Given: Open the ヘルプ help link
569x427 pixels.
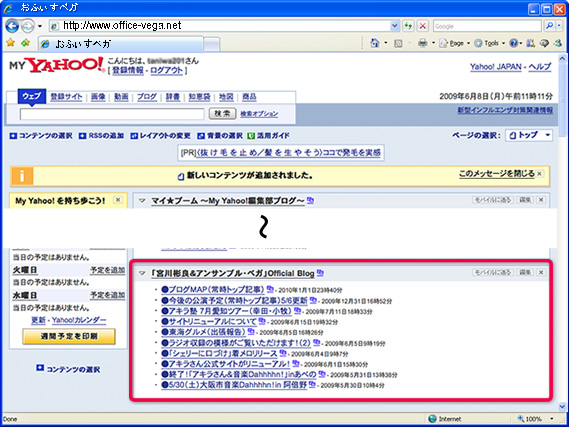Looking at the screenshot, I should point(540,67).
